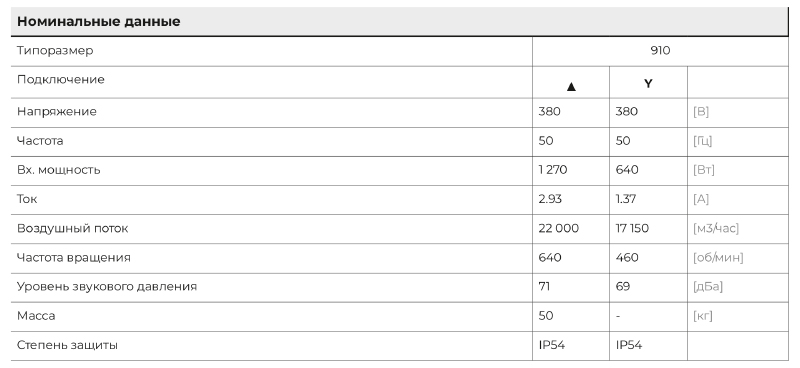Viewport: 800px width, 368px height.
Task: Click the current value 2.93
Action: (x=550, y=199)
